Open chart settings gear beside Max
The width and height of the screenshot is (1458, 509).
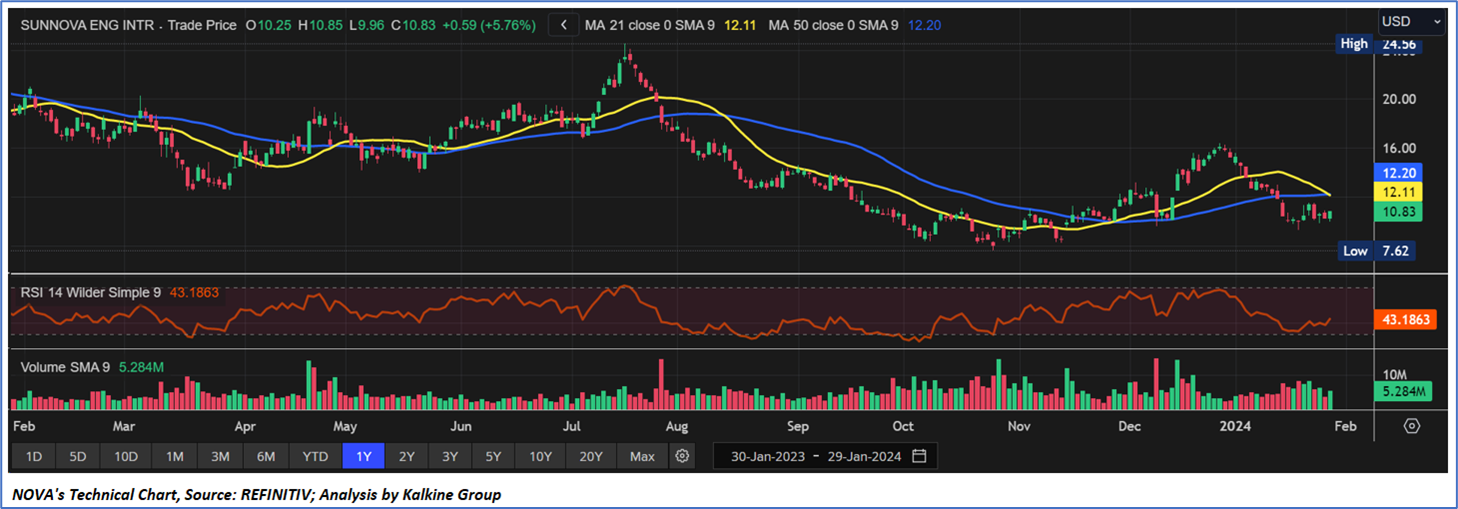click(x=682, y=456)
